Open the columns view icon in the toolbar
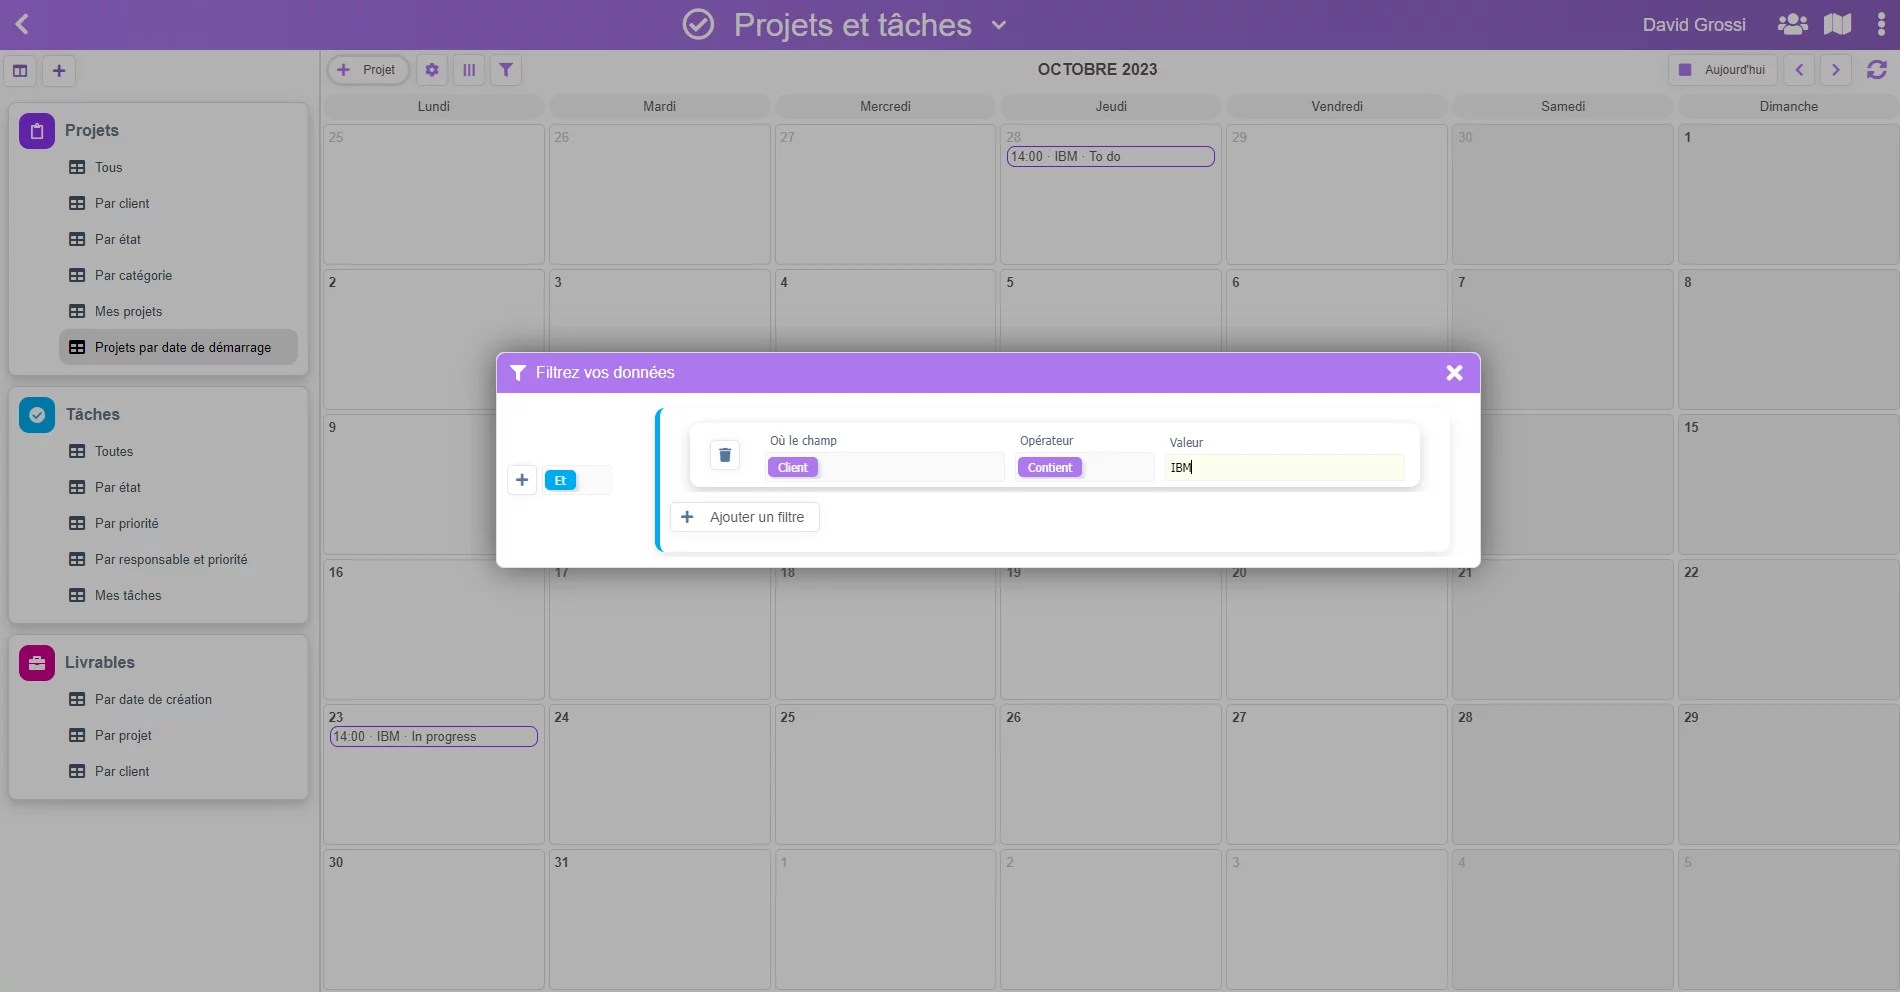This screenshot has width=1900, height=992. click(x=469, y=70)
